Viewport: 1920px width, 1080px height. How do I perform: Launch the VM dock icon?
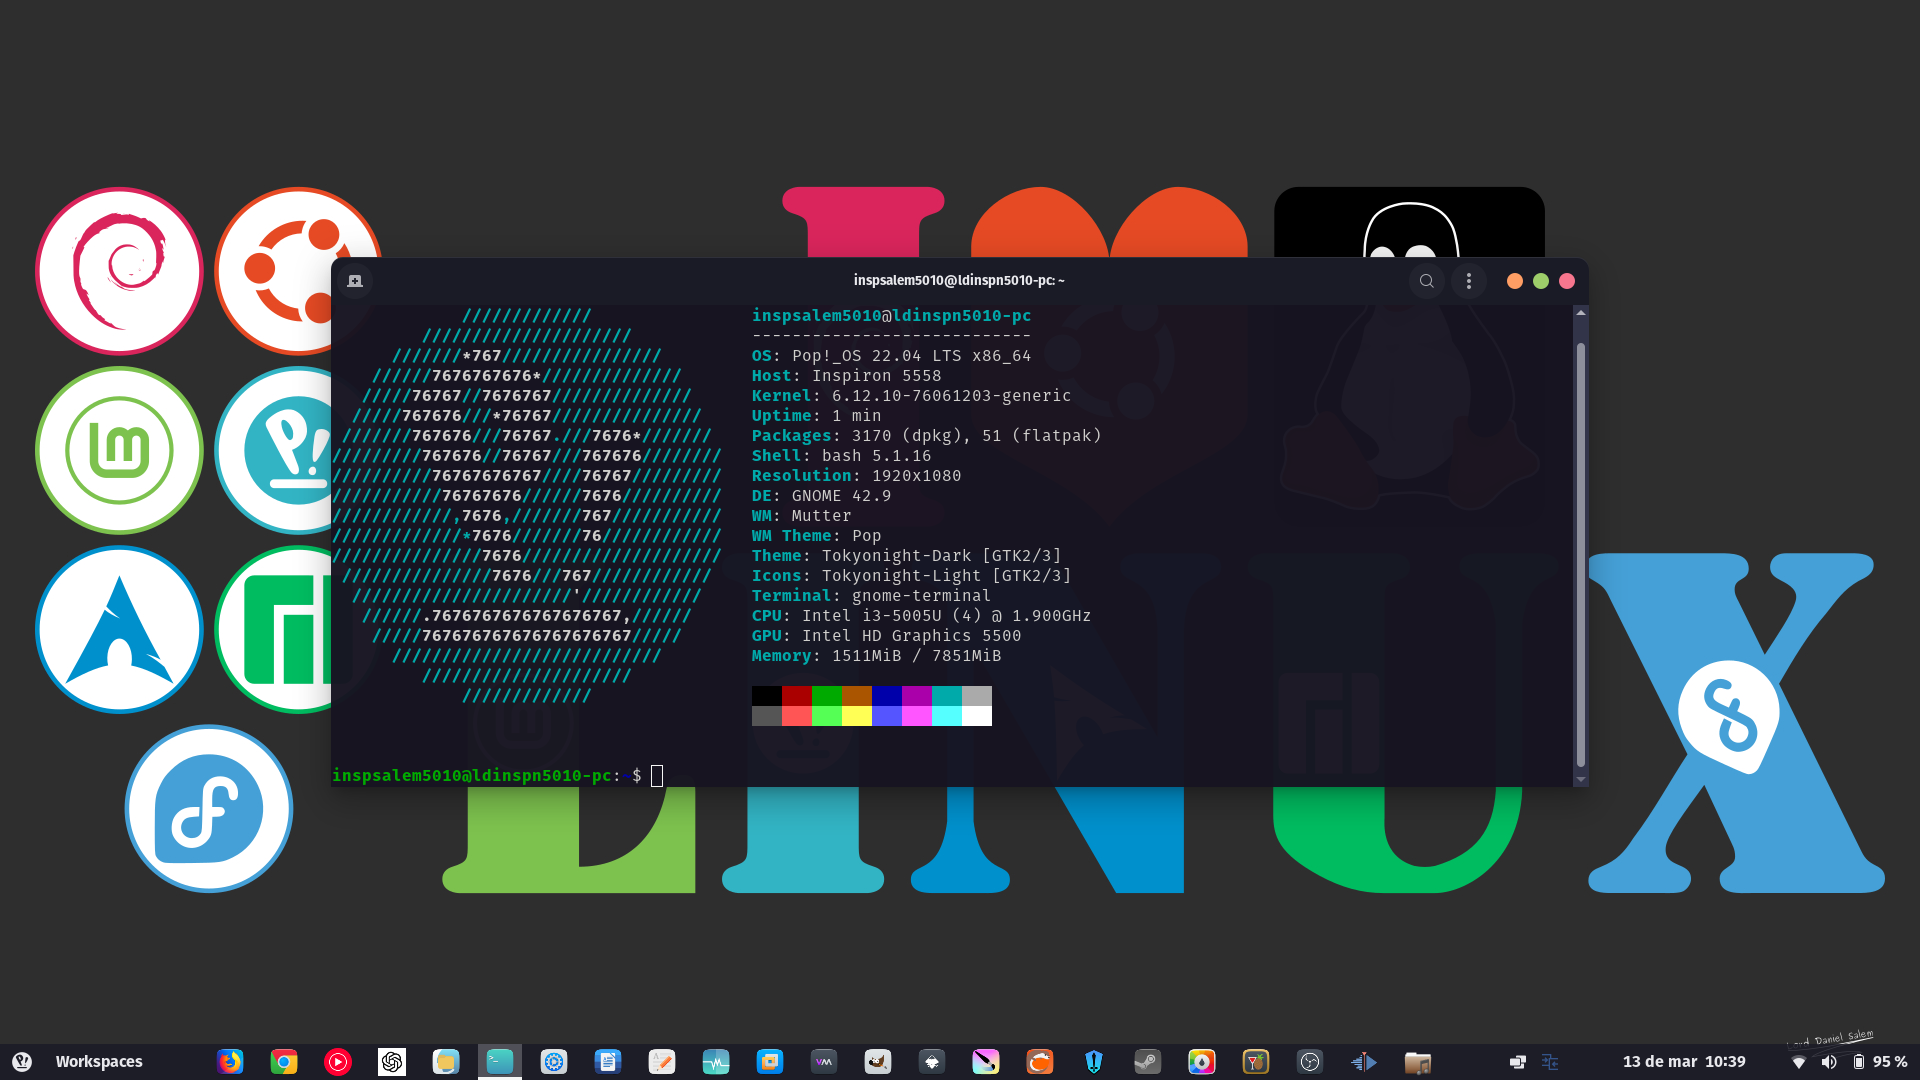click(824, 1062)
